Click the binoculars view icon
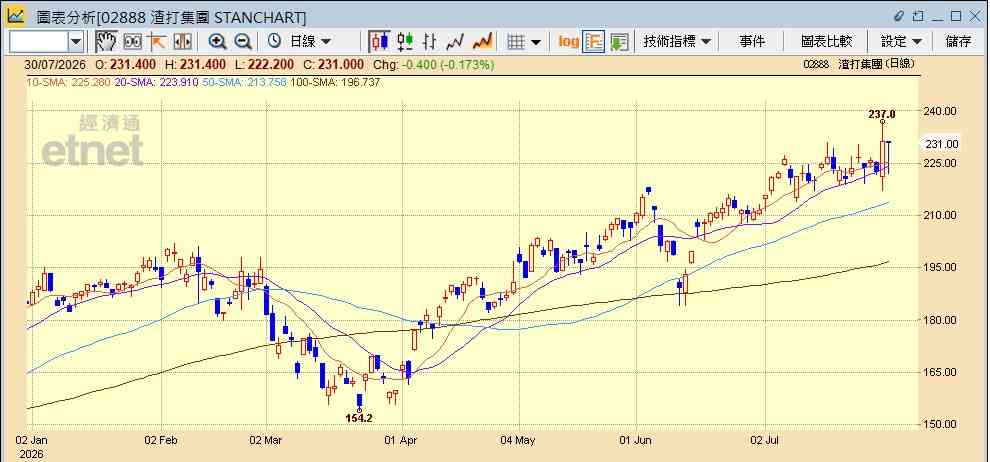The image size is (990, 462). coord(133,42)
